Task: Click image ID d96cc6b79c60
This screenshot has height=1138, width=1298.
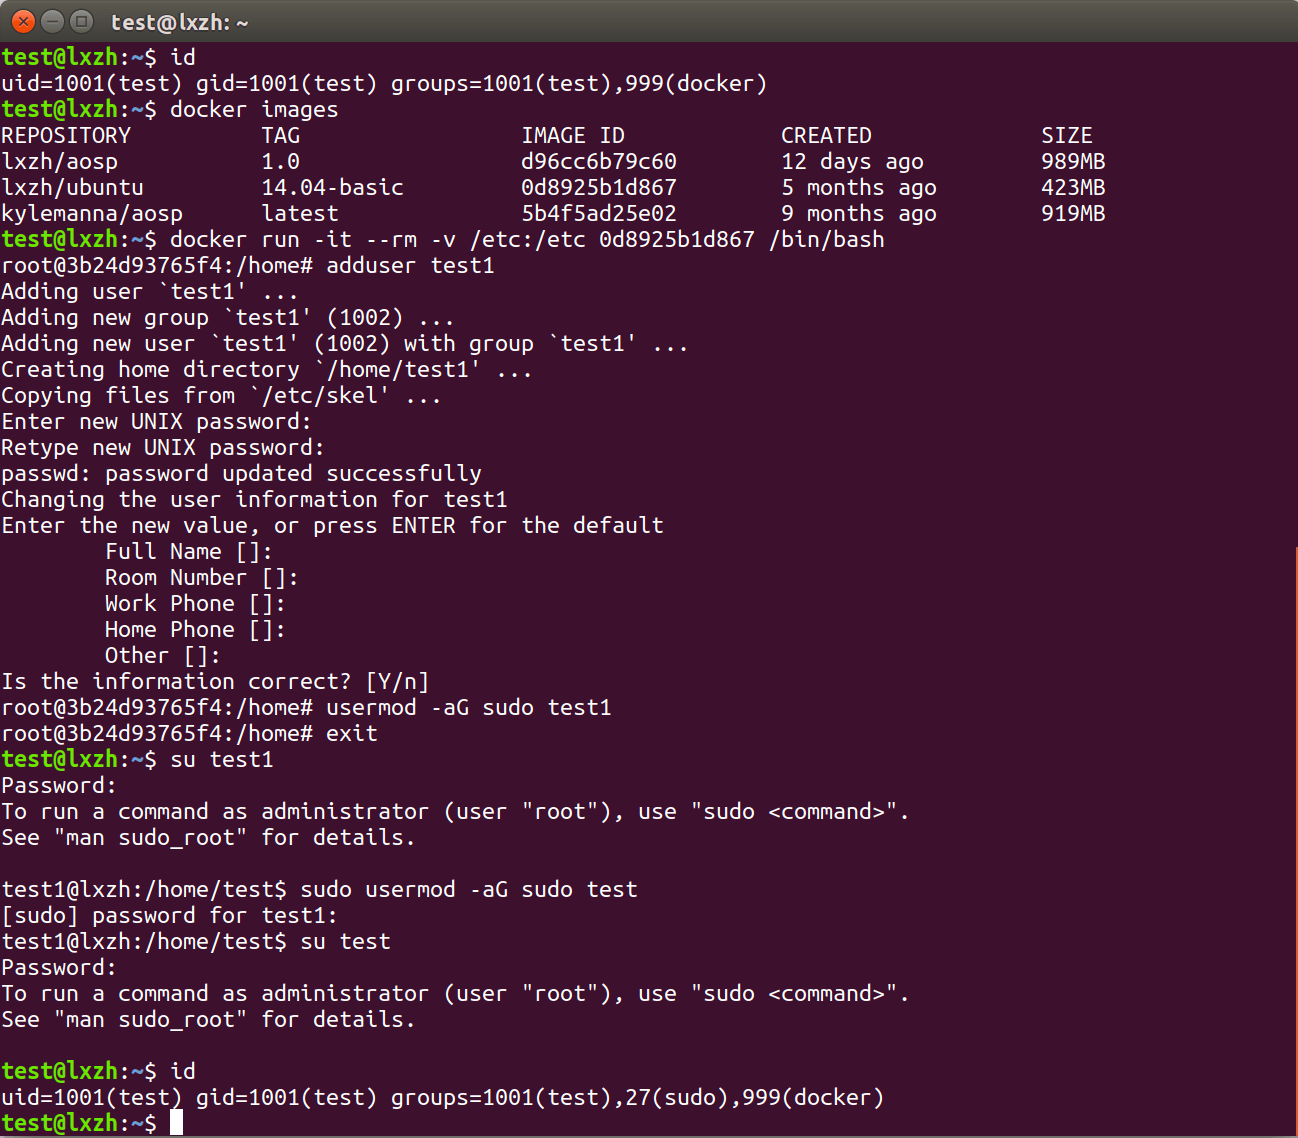Action: [599, 161]
